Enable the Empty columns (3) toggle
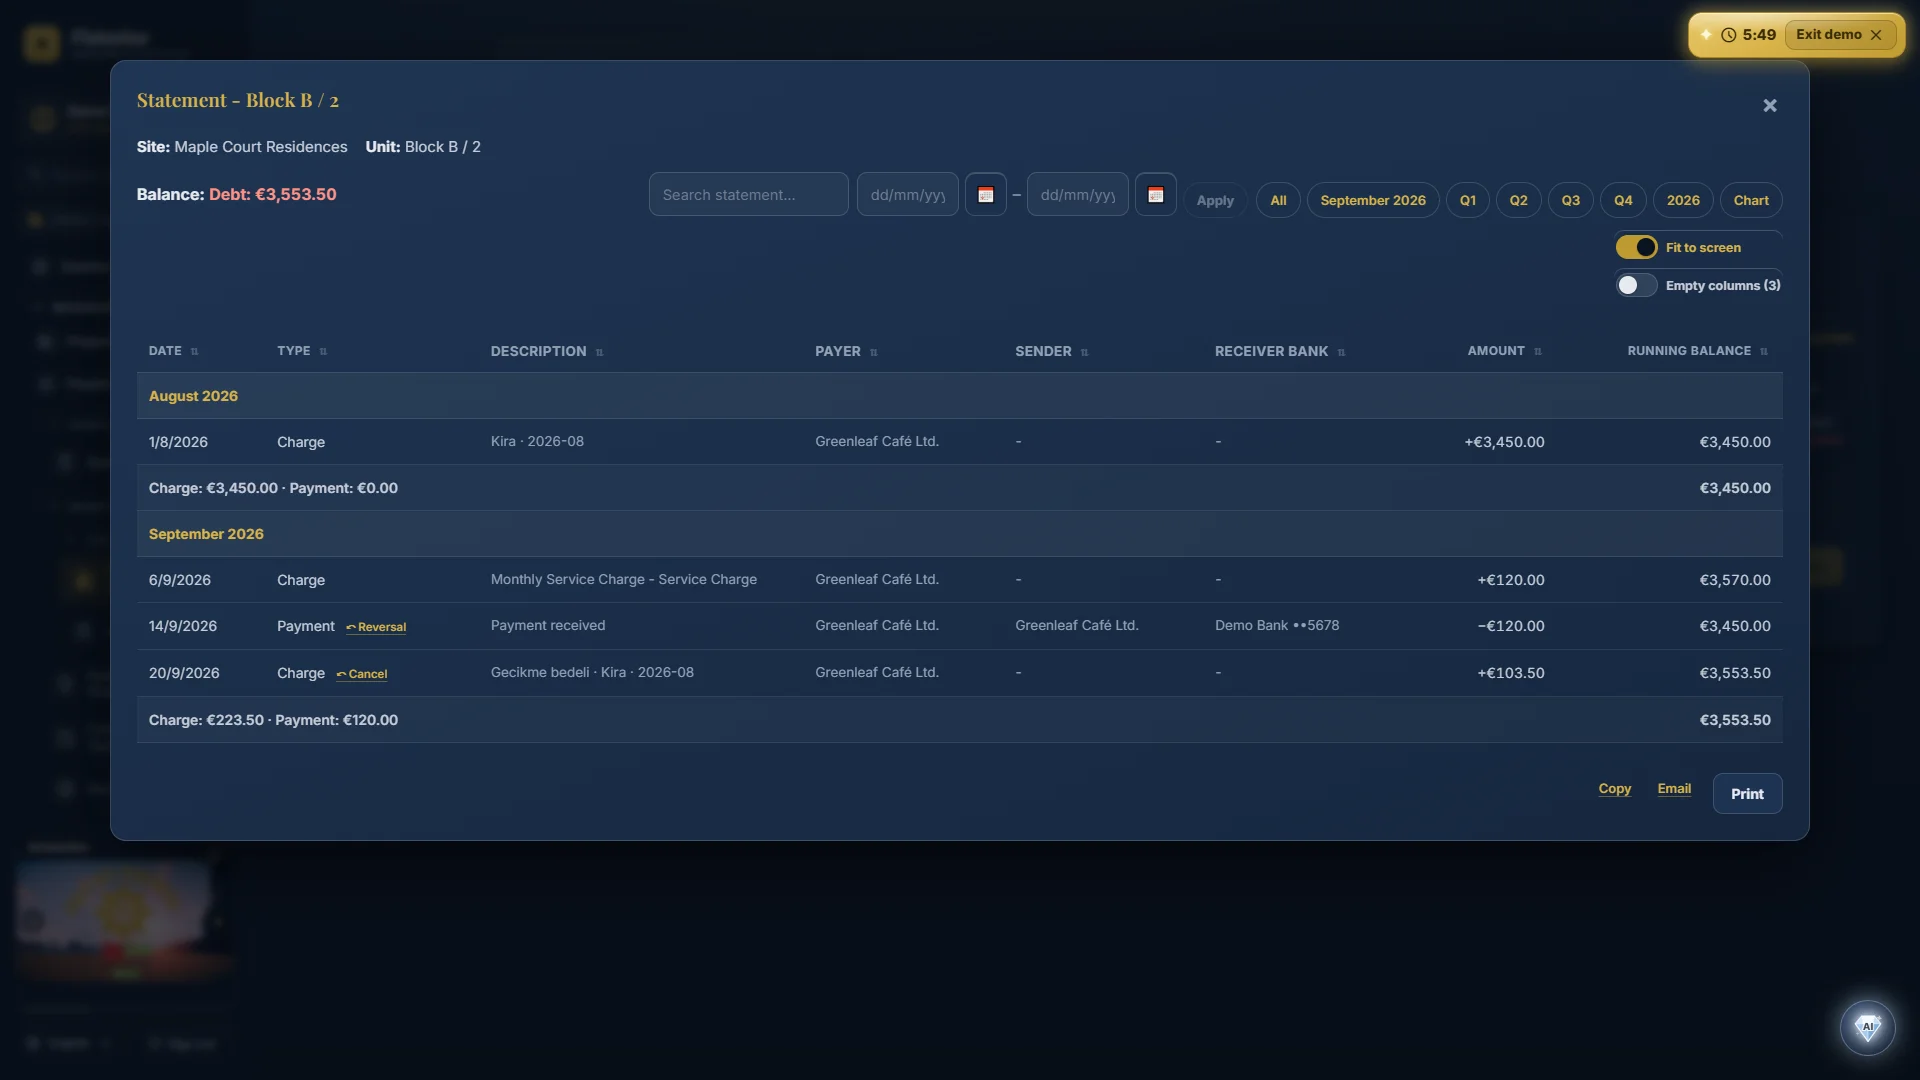Screen dimensions: 1920x1080 click(1636, 285)
